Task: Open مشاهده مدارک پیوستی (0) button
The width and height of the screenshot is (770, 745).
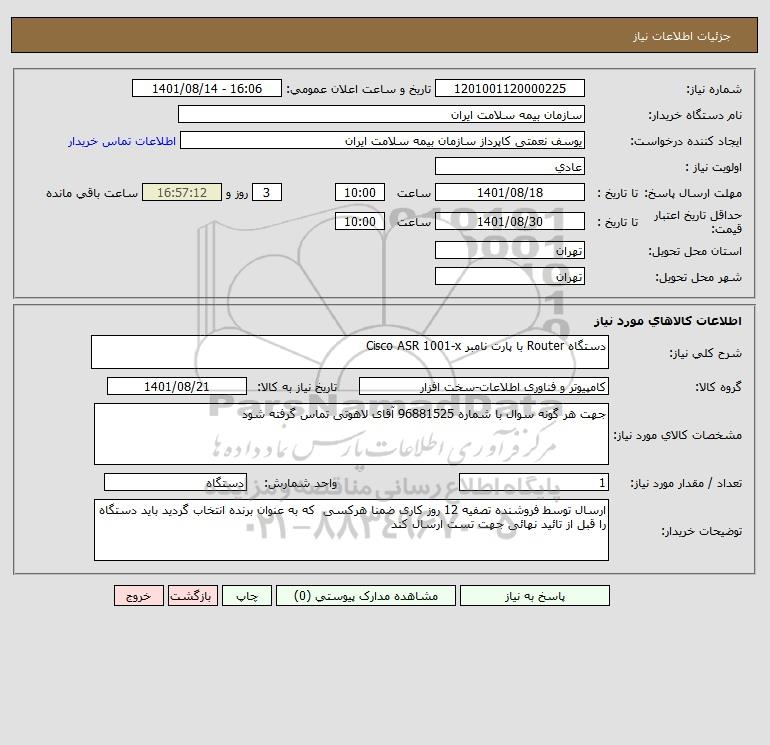Action: [366, 596]
